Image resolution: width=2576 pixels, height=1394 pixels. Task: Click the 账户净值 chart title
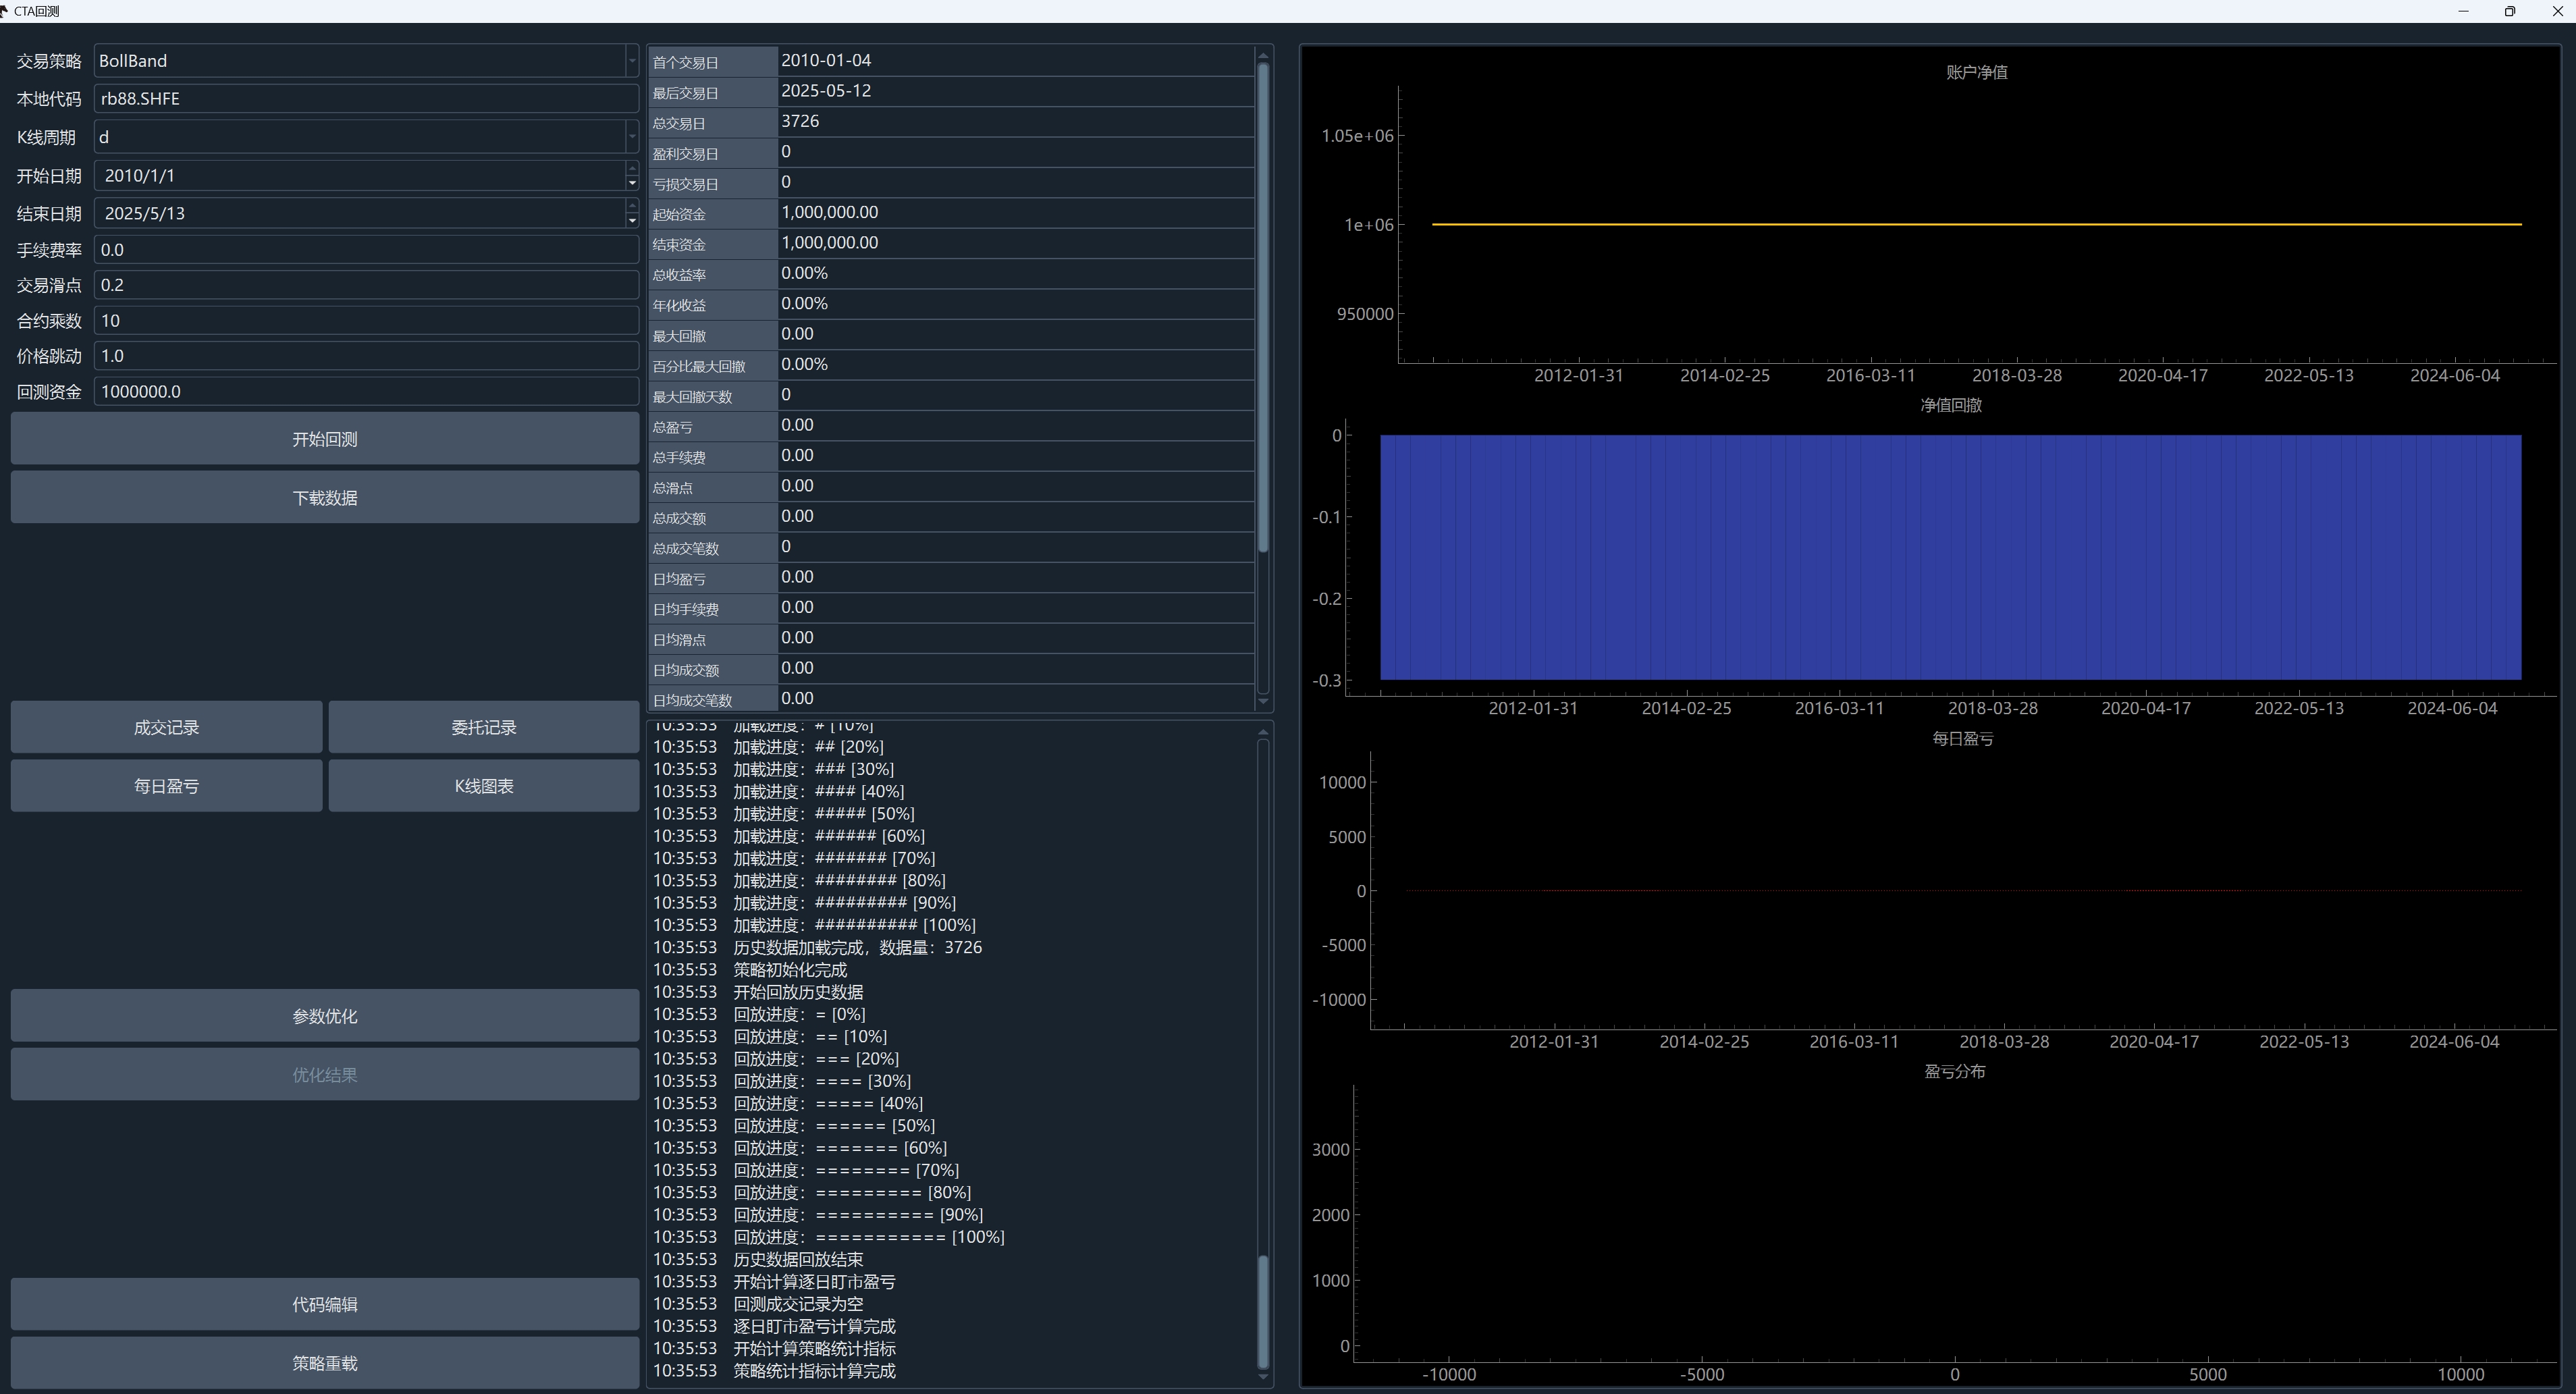[1976, 73]
